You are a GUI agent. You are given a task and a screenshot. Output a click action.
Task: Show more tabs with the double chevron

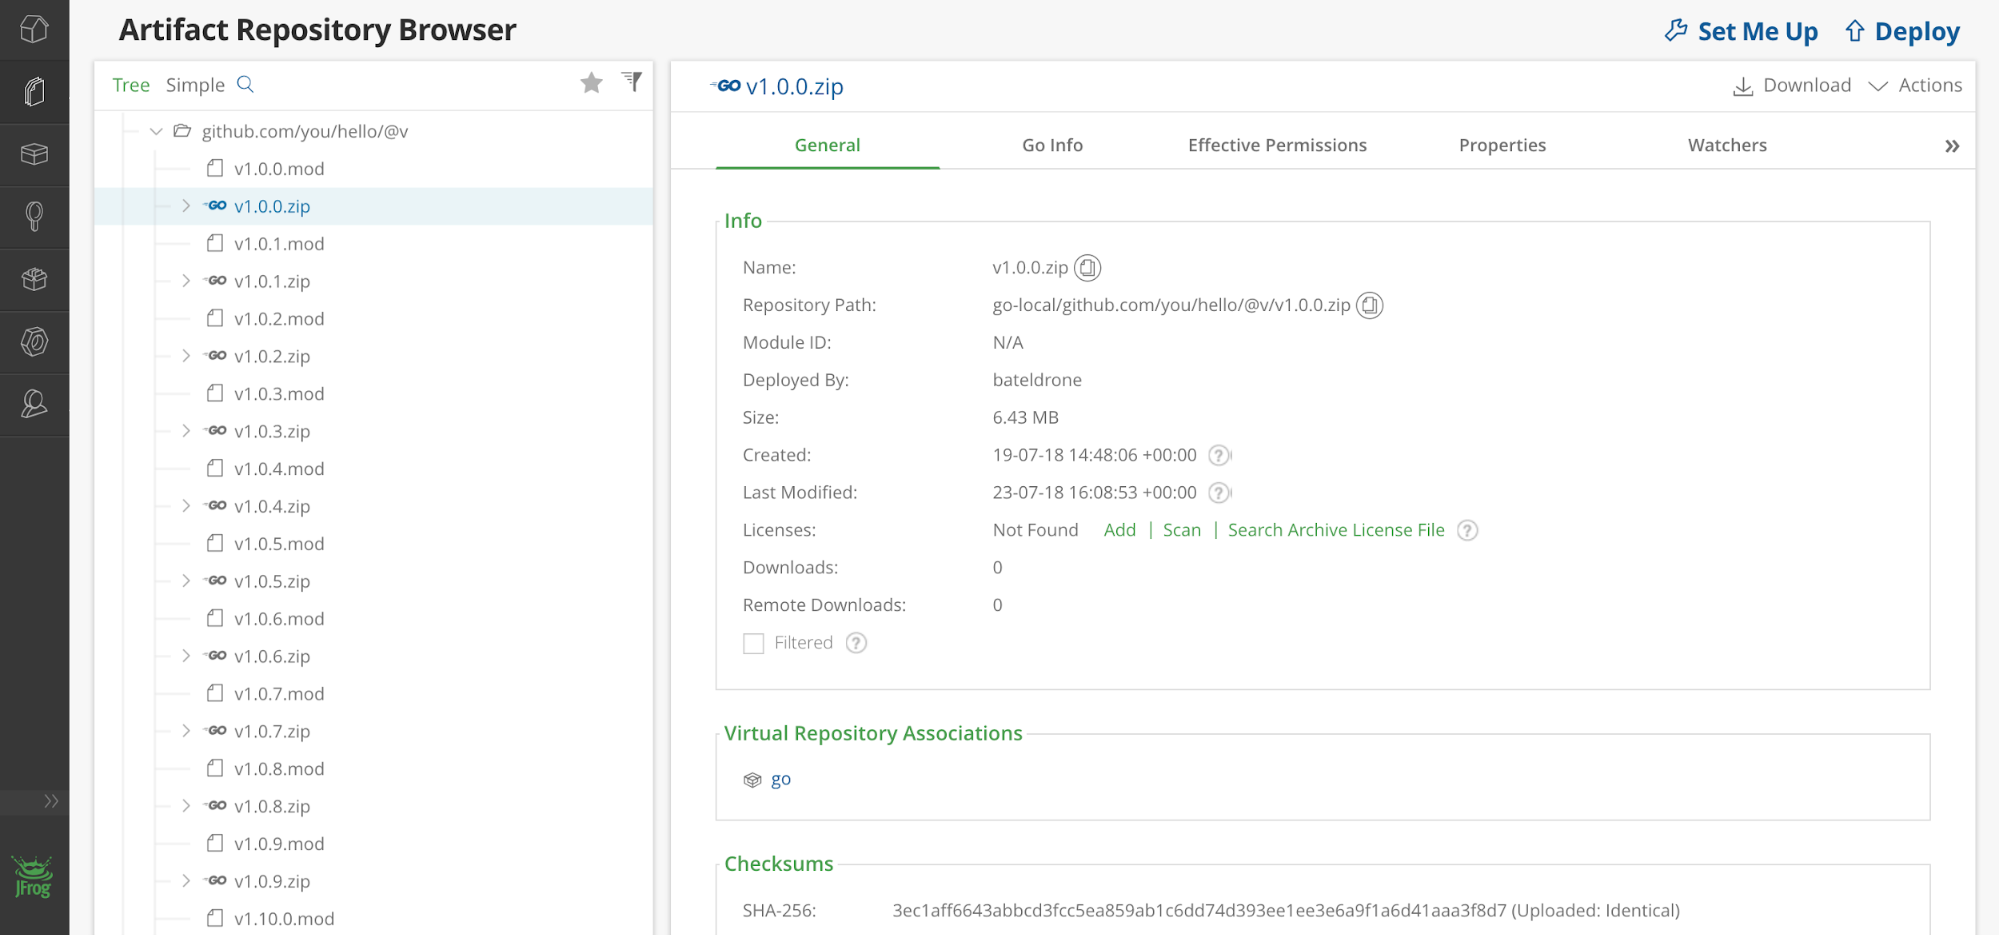coord(1951,146)
